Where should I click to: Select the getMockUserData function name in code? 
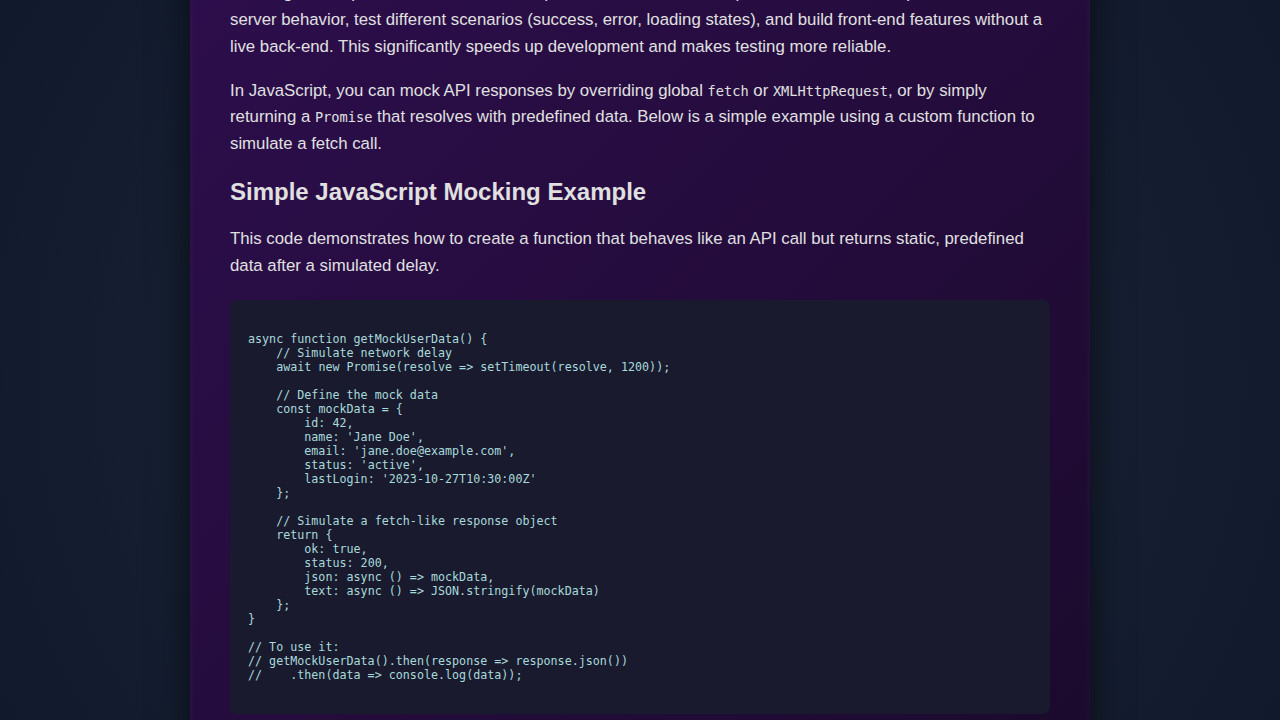pyautogui.click(x=403, y=338)
